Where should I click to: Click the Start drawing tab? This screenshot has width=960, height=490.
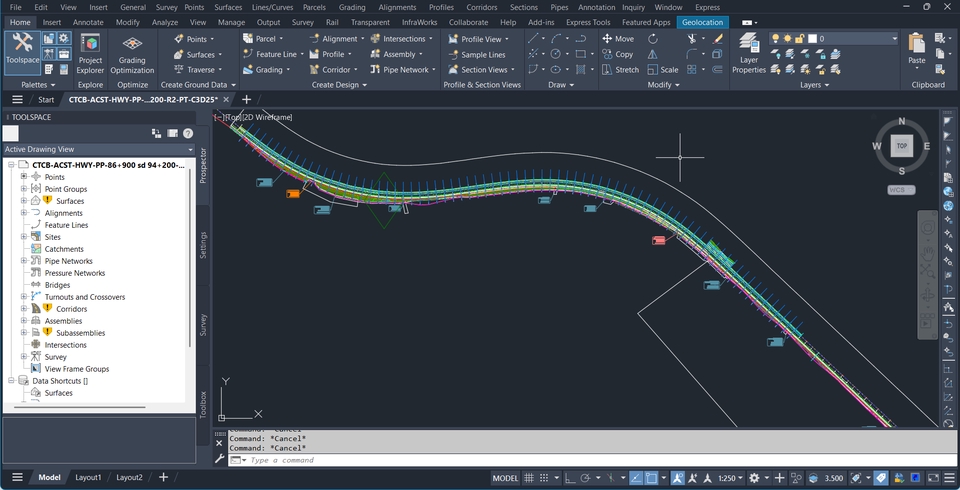46,100
